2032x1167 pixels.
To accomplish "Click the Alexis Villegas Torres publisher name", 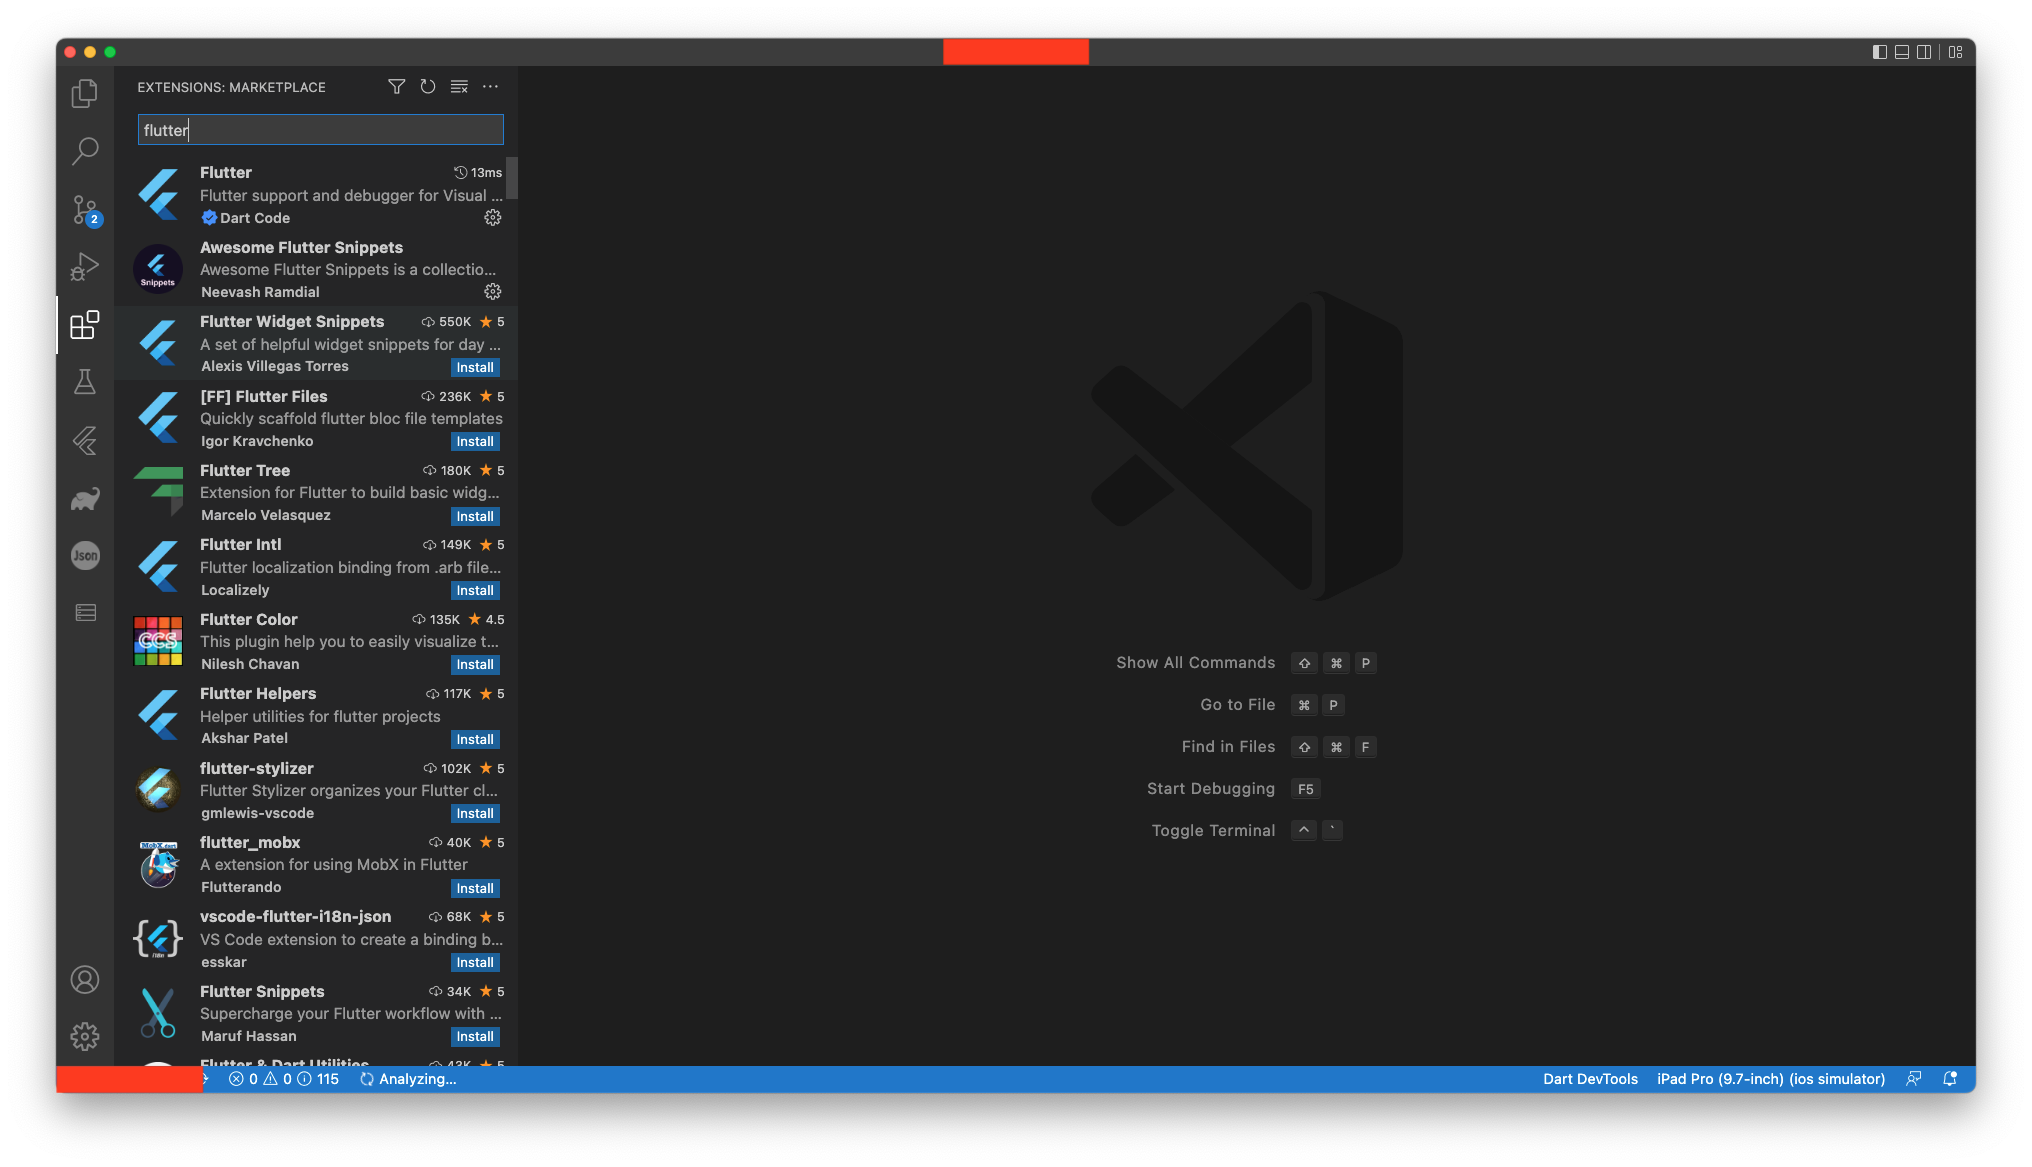I will coord(275,367).
